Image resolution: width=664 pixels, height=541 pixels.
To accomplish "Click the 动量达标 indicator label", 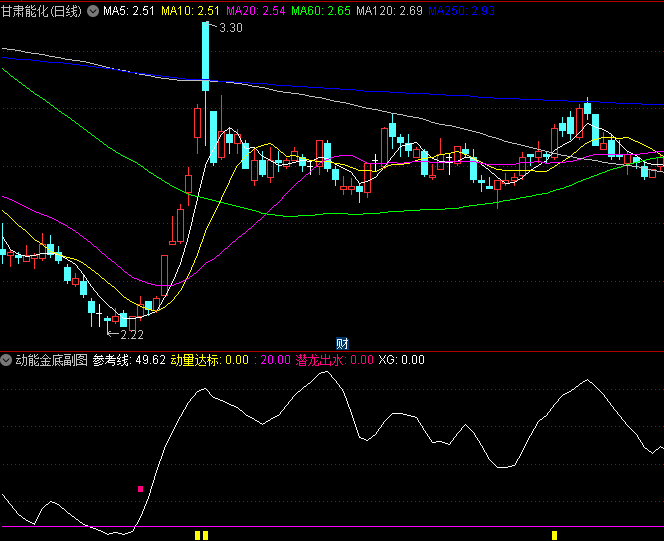I will 209,360.
